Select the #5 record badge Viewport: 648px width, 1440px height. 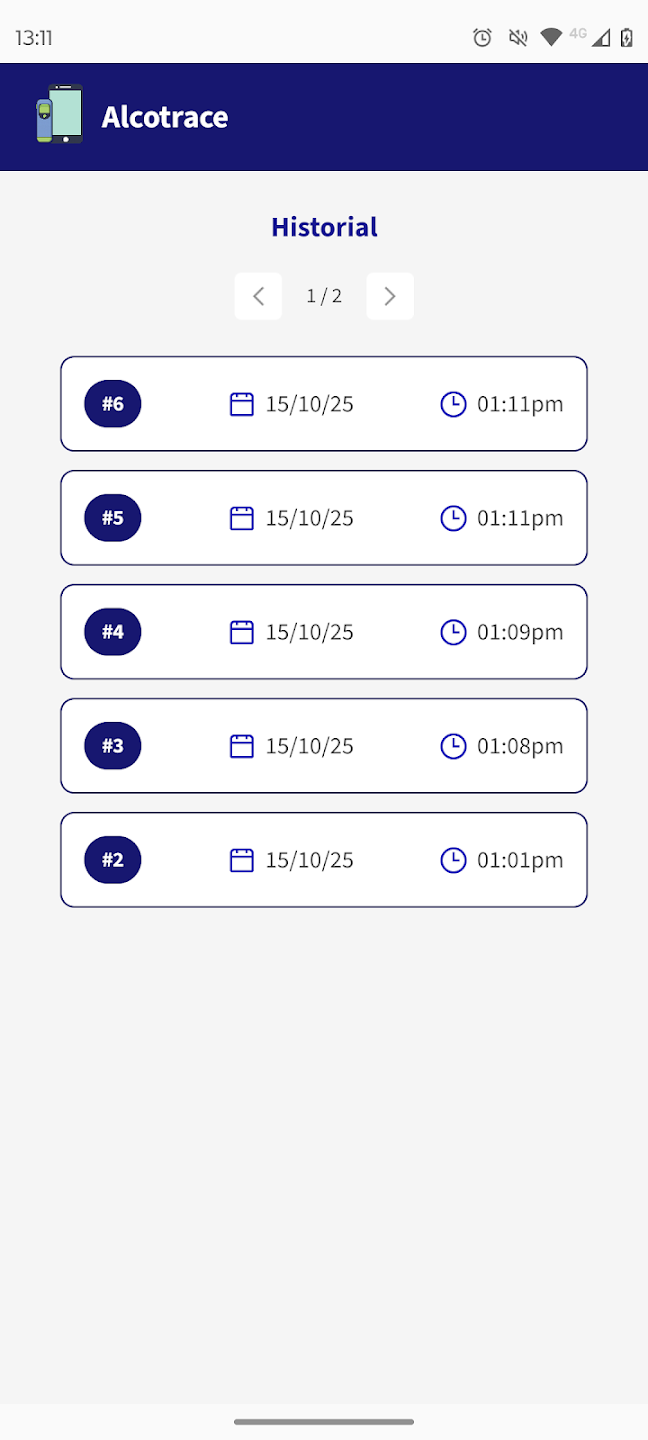[x=113, y=518]
